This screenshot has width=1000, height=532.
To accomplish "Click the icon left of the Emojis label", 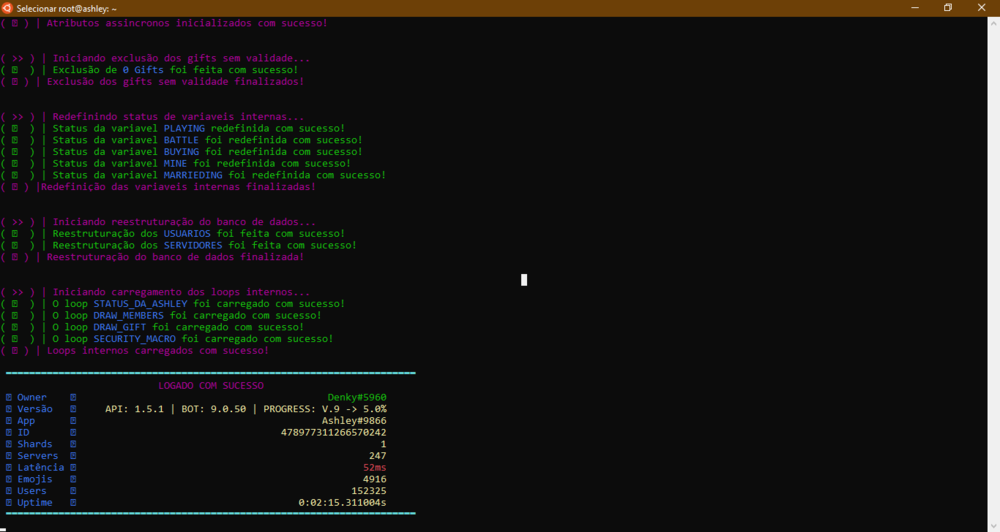I will tap(9, 480).
